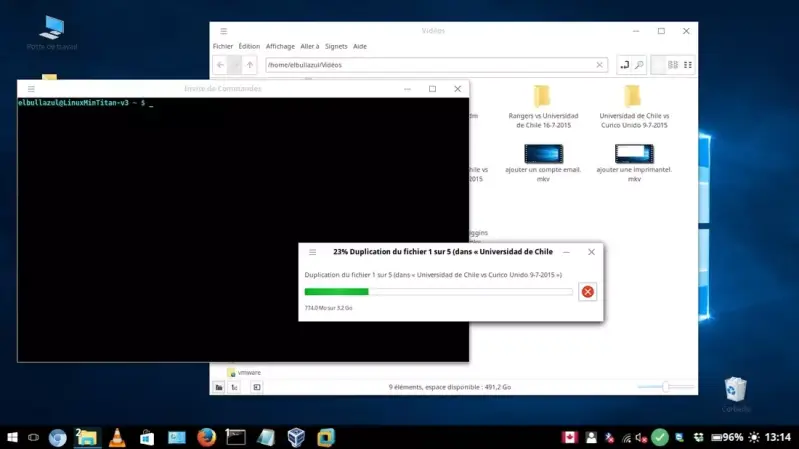Hide the file manager sidebar
Image resolution: width=799 pixels, height=449 pixels.
[257, 387]
